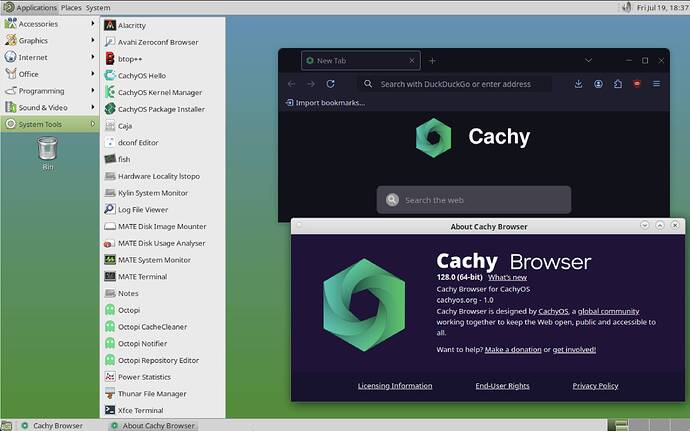The width and height of the screenshot is (690, 431).
Task: Expand the Graphics submenu
Action: 50,41
